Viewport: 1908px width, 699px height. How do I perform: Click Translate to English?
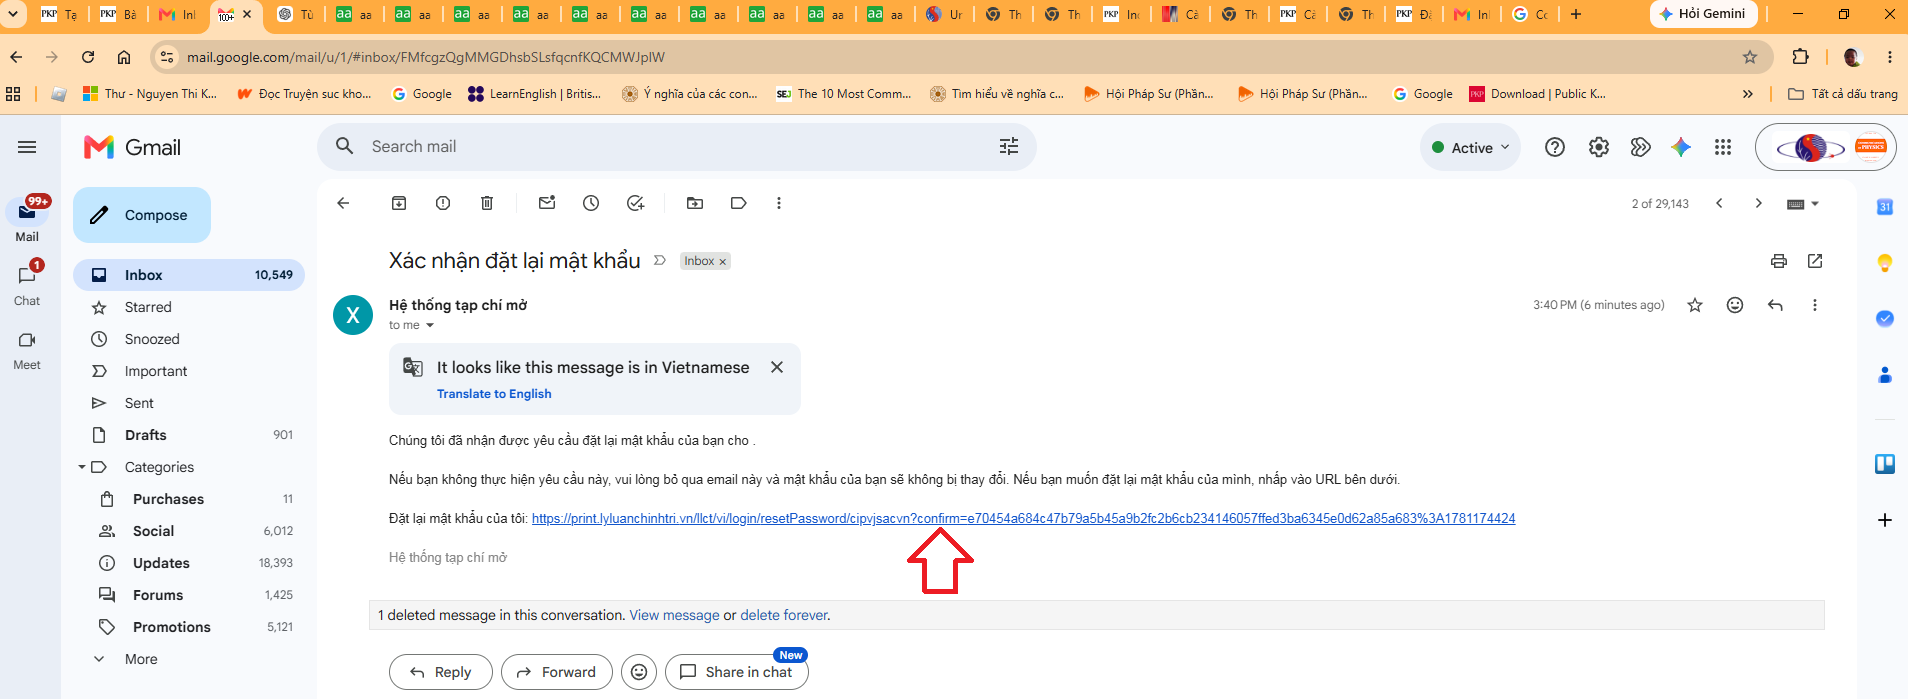coord(494,394)
